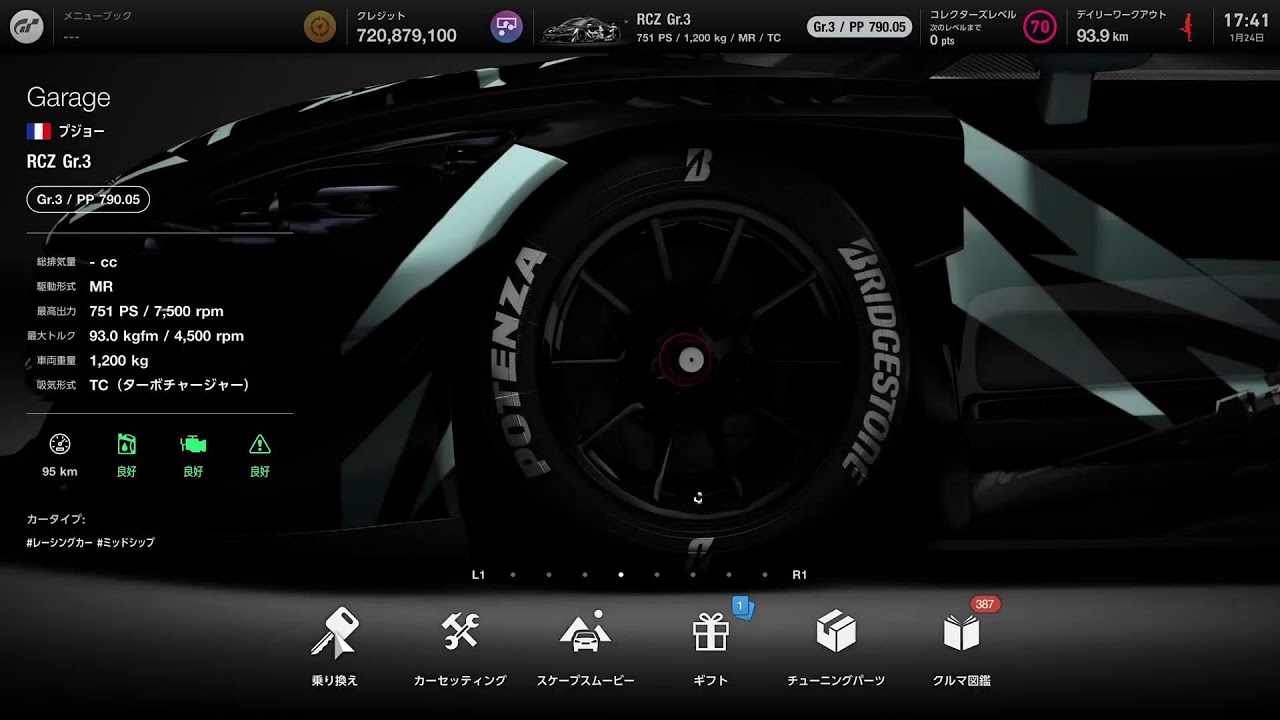
Task: Launch スケープスムービー scapes movie icon
Action: point(585,632)
